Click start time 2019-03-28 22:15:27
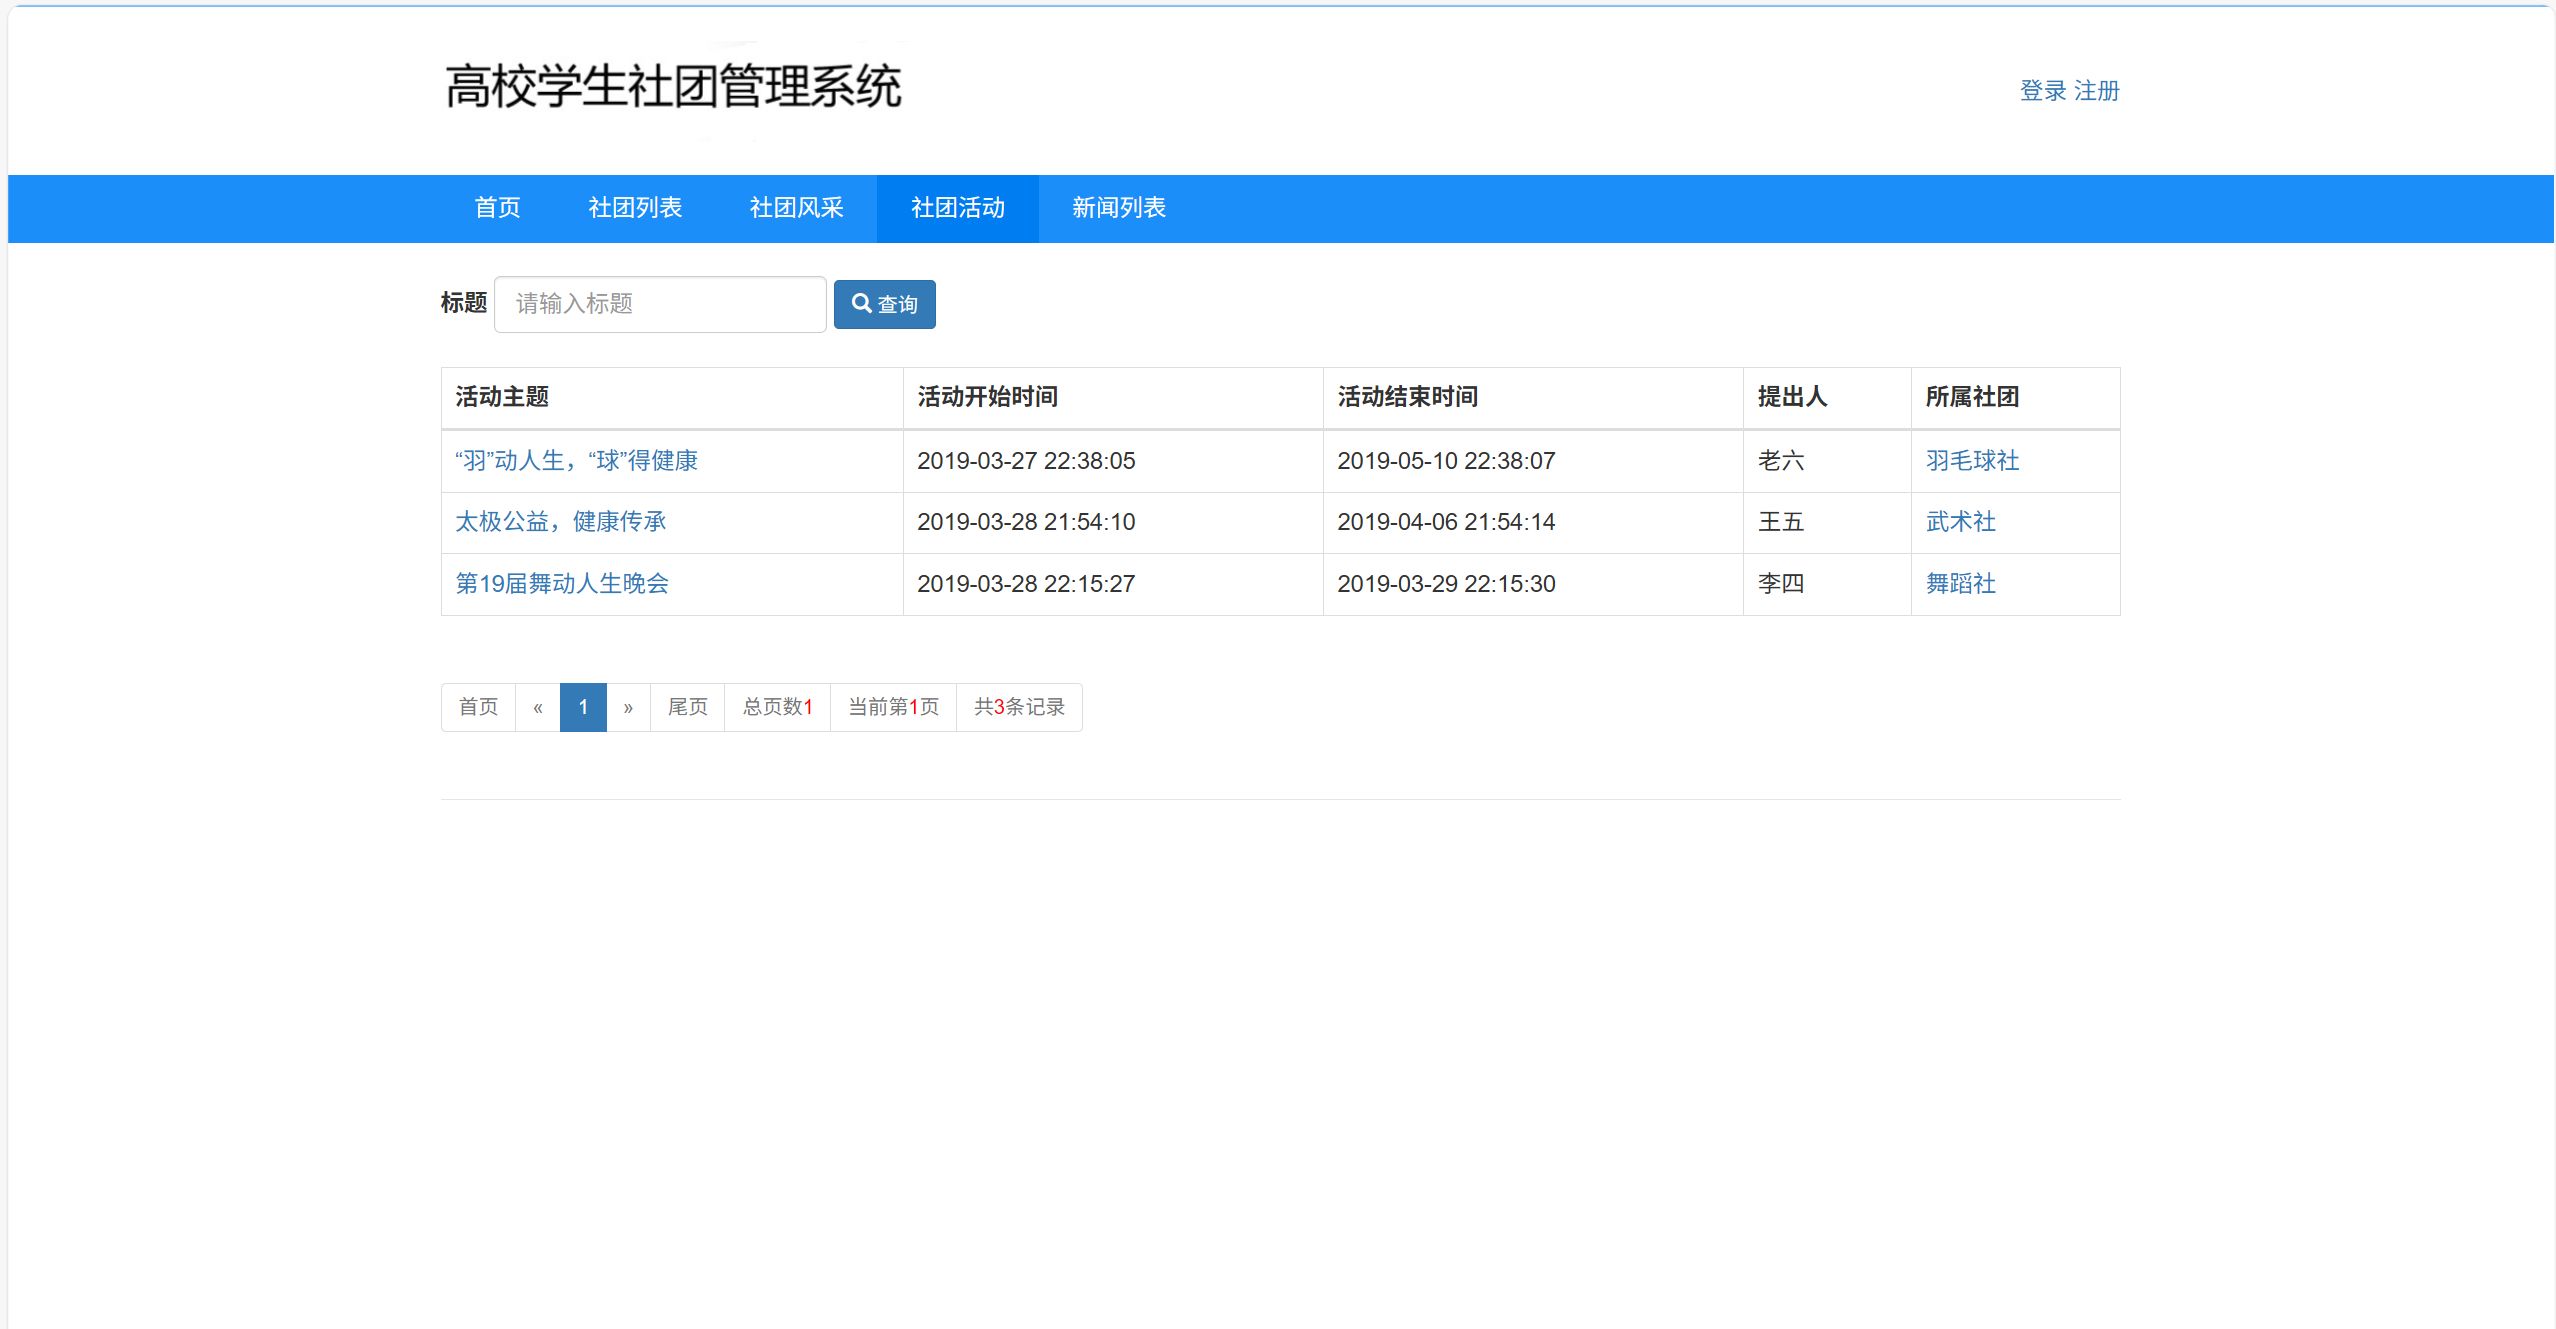Screen dimensions: 2556x1329 tap(1026, 584)
